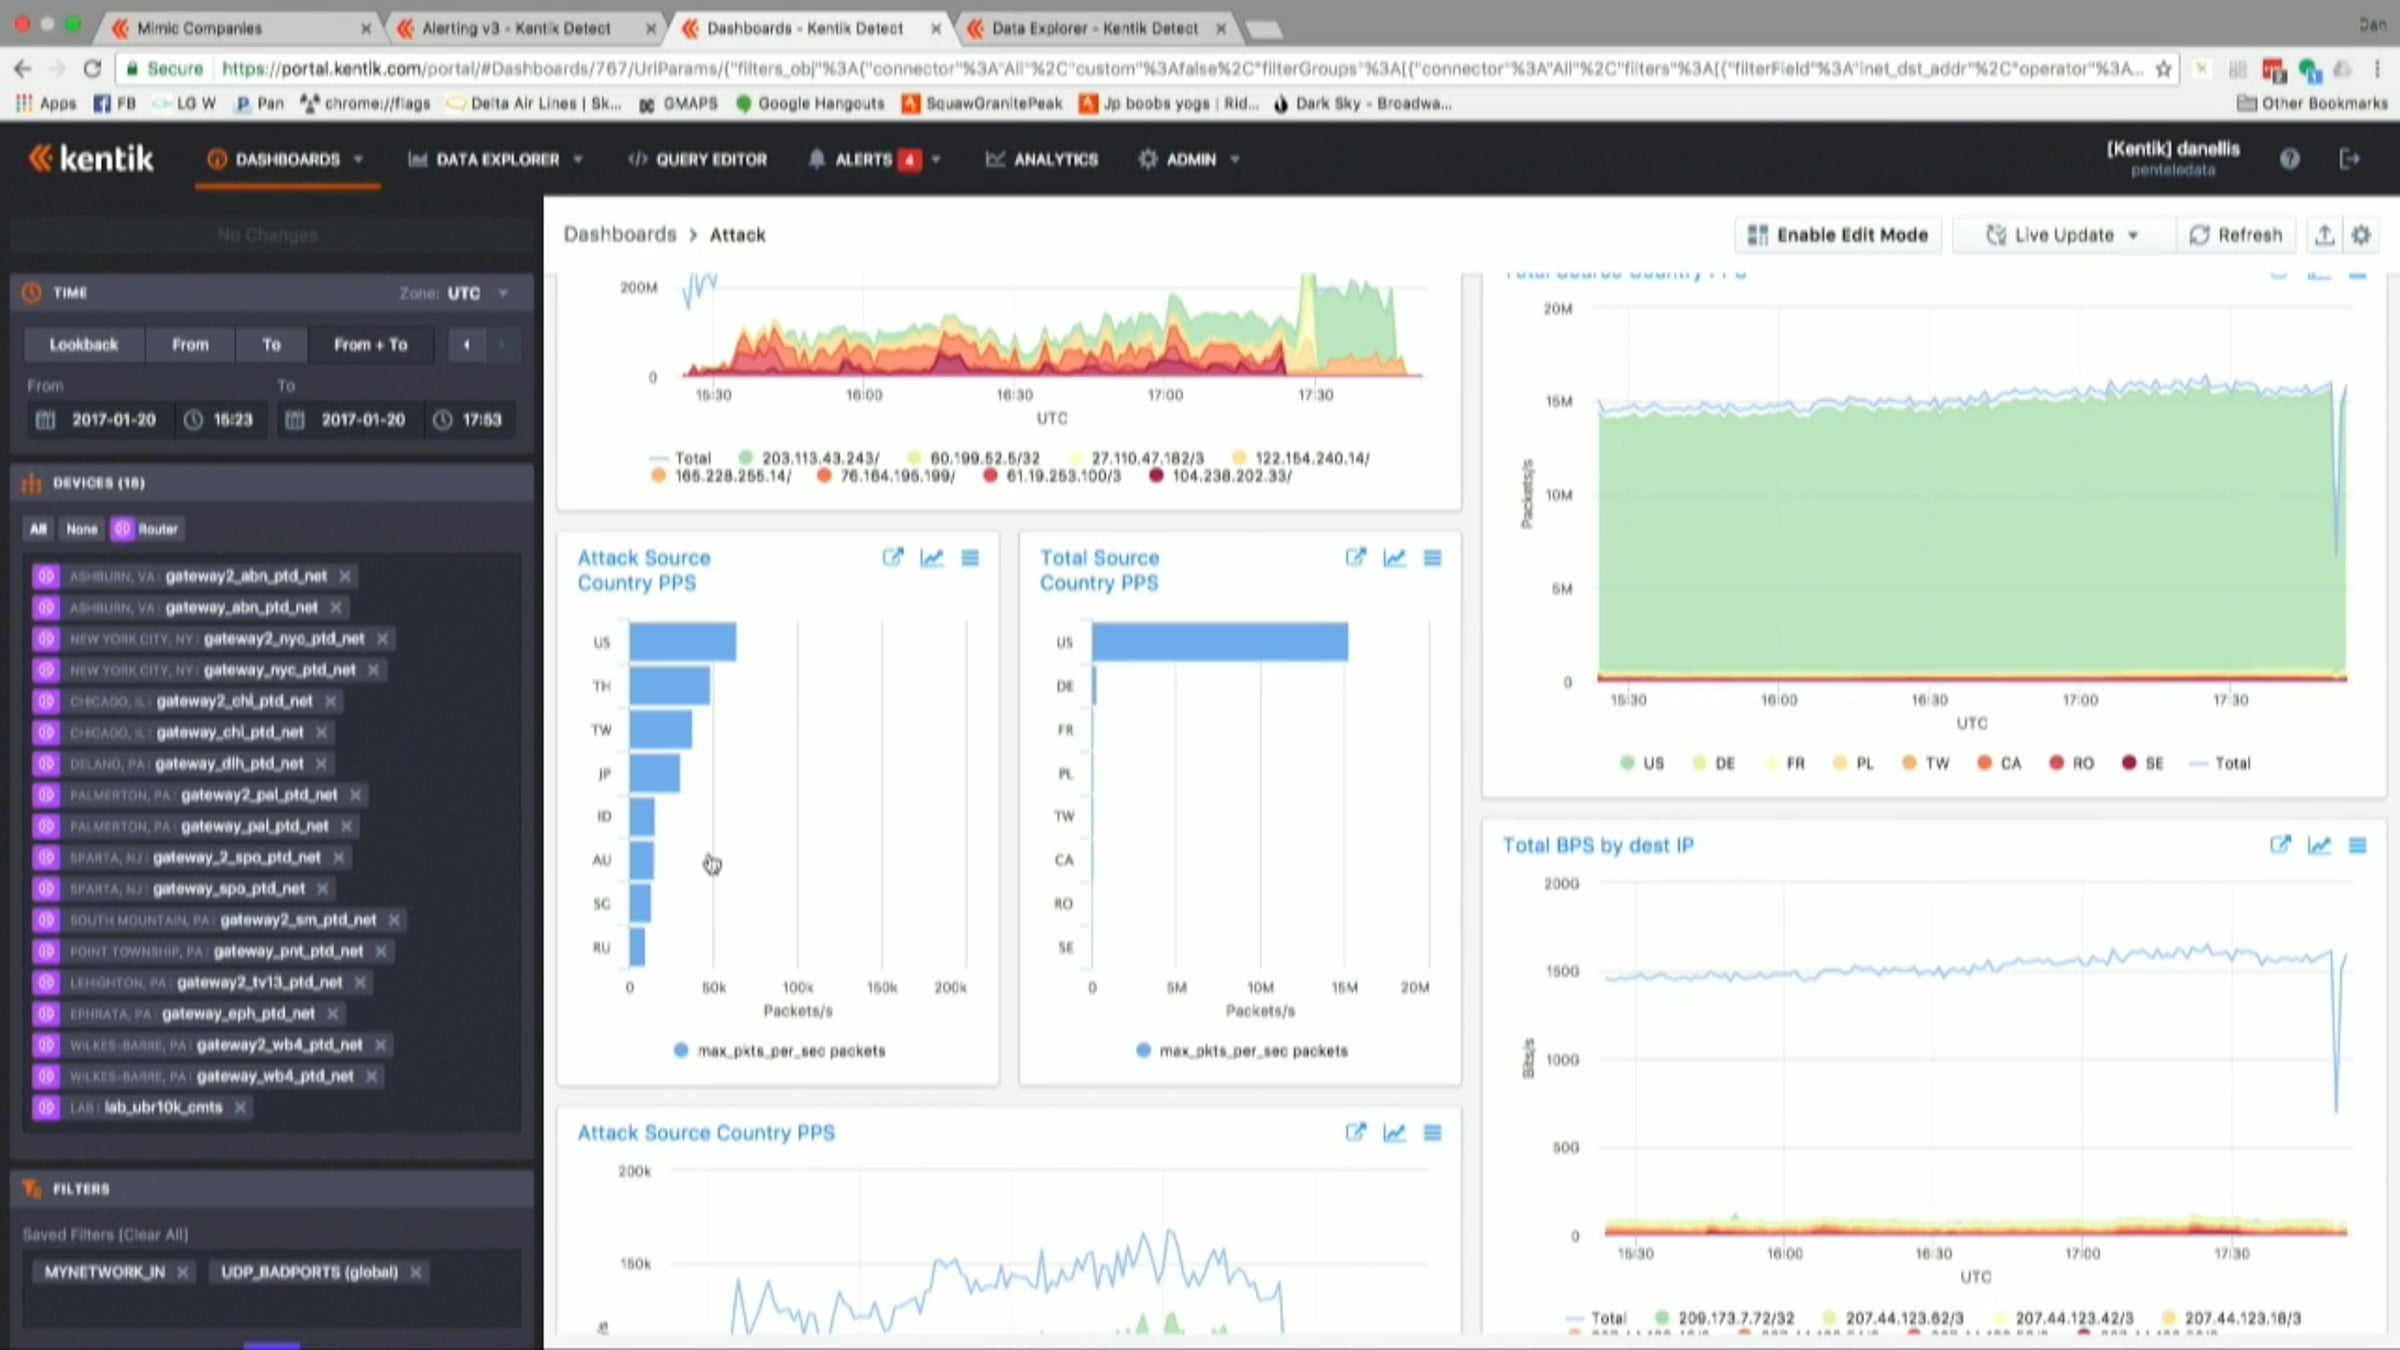Click chart icon on lower Attack Source Country PPS panel

point(1394,1132)
